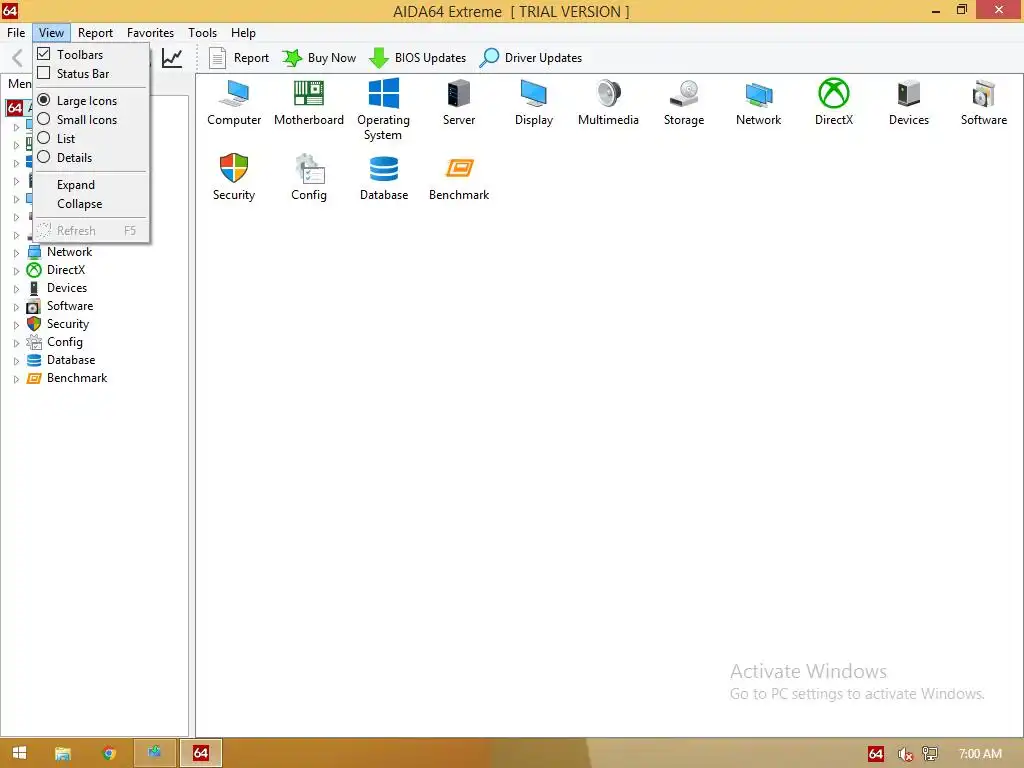This screenshot has width=1024, height=768.
Task: Open the Config icon in main pane
Action: [x=308, y=177]
